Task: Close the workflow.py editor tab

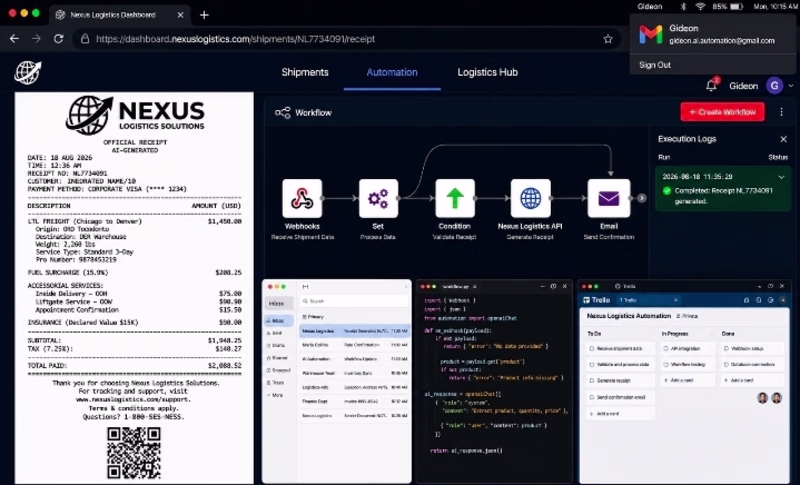Action: tap(474, 287)
